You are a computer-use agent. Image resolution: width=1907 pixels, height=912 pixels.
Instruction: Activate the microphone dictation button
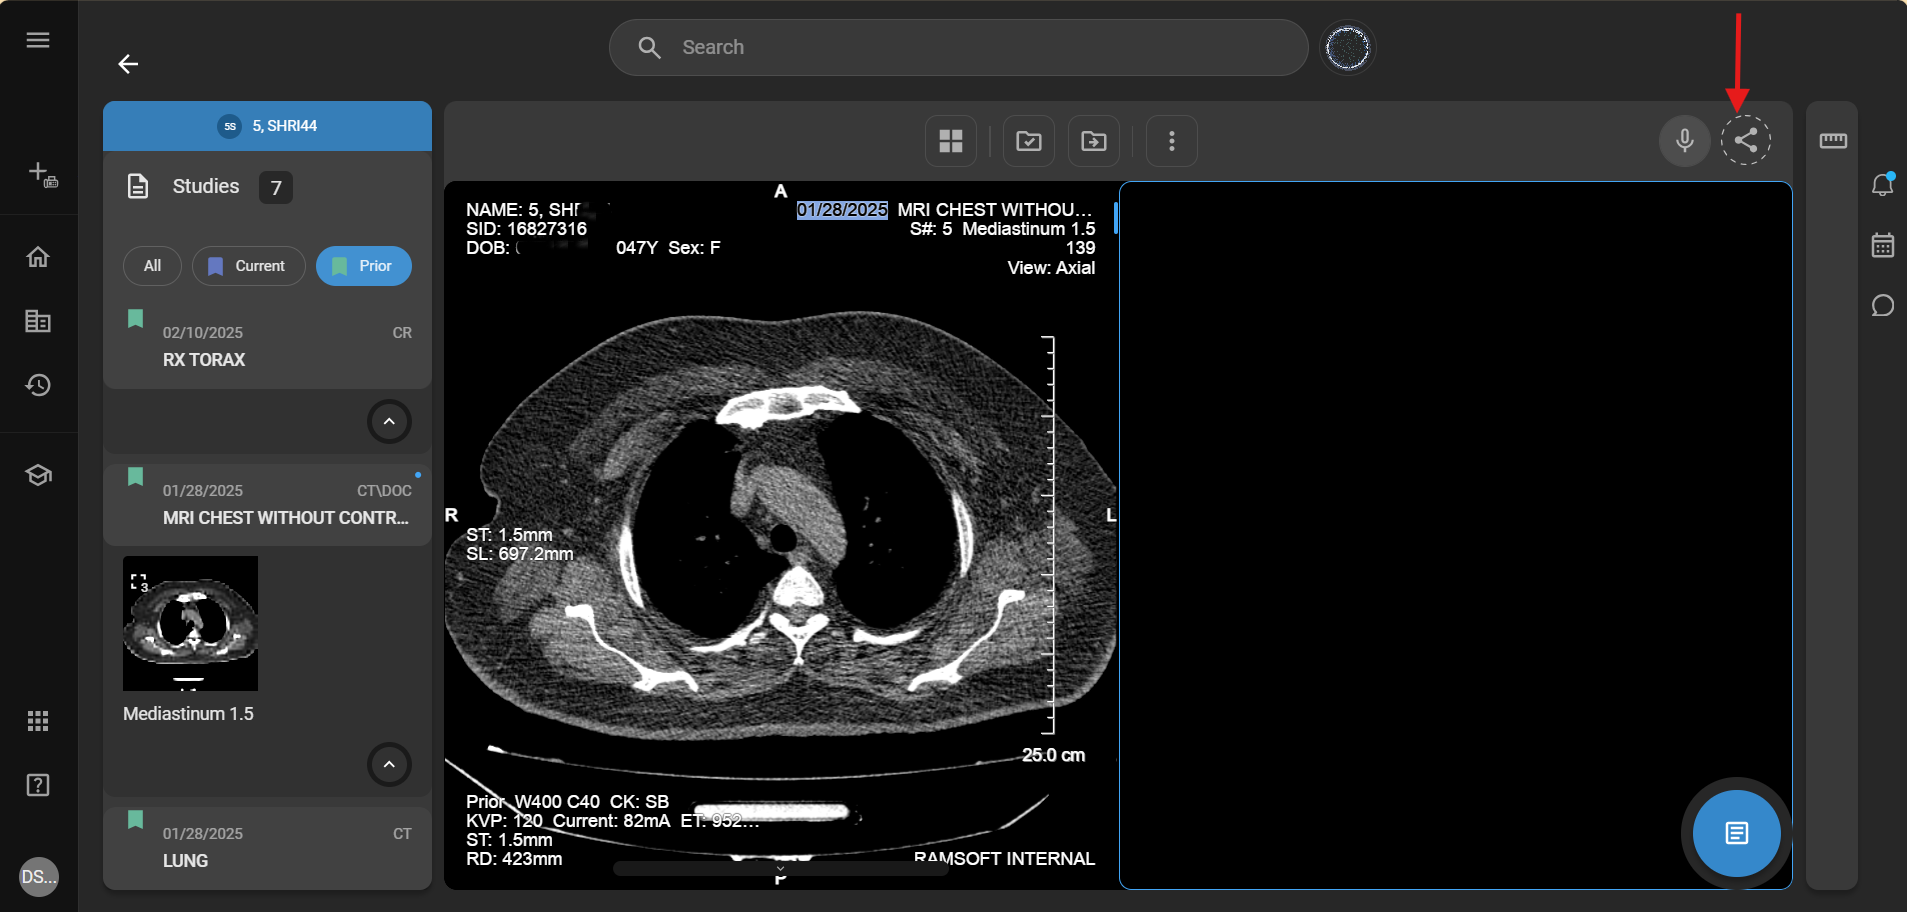1684,141
